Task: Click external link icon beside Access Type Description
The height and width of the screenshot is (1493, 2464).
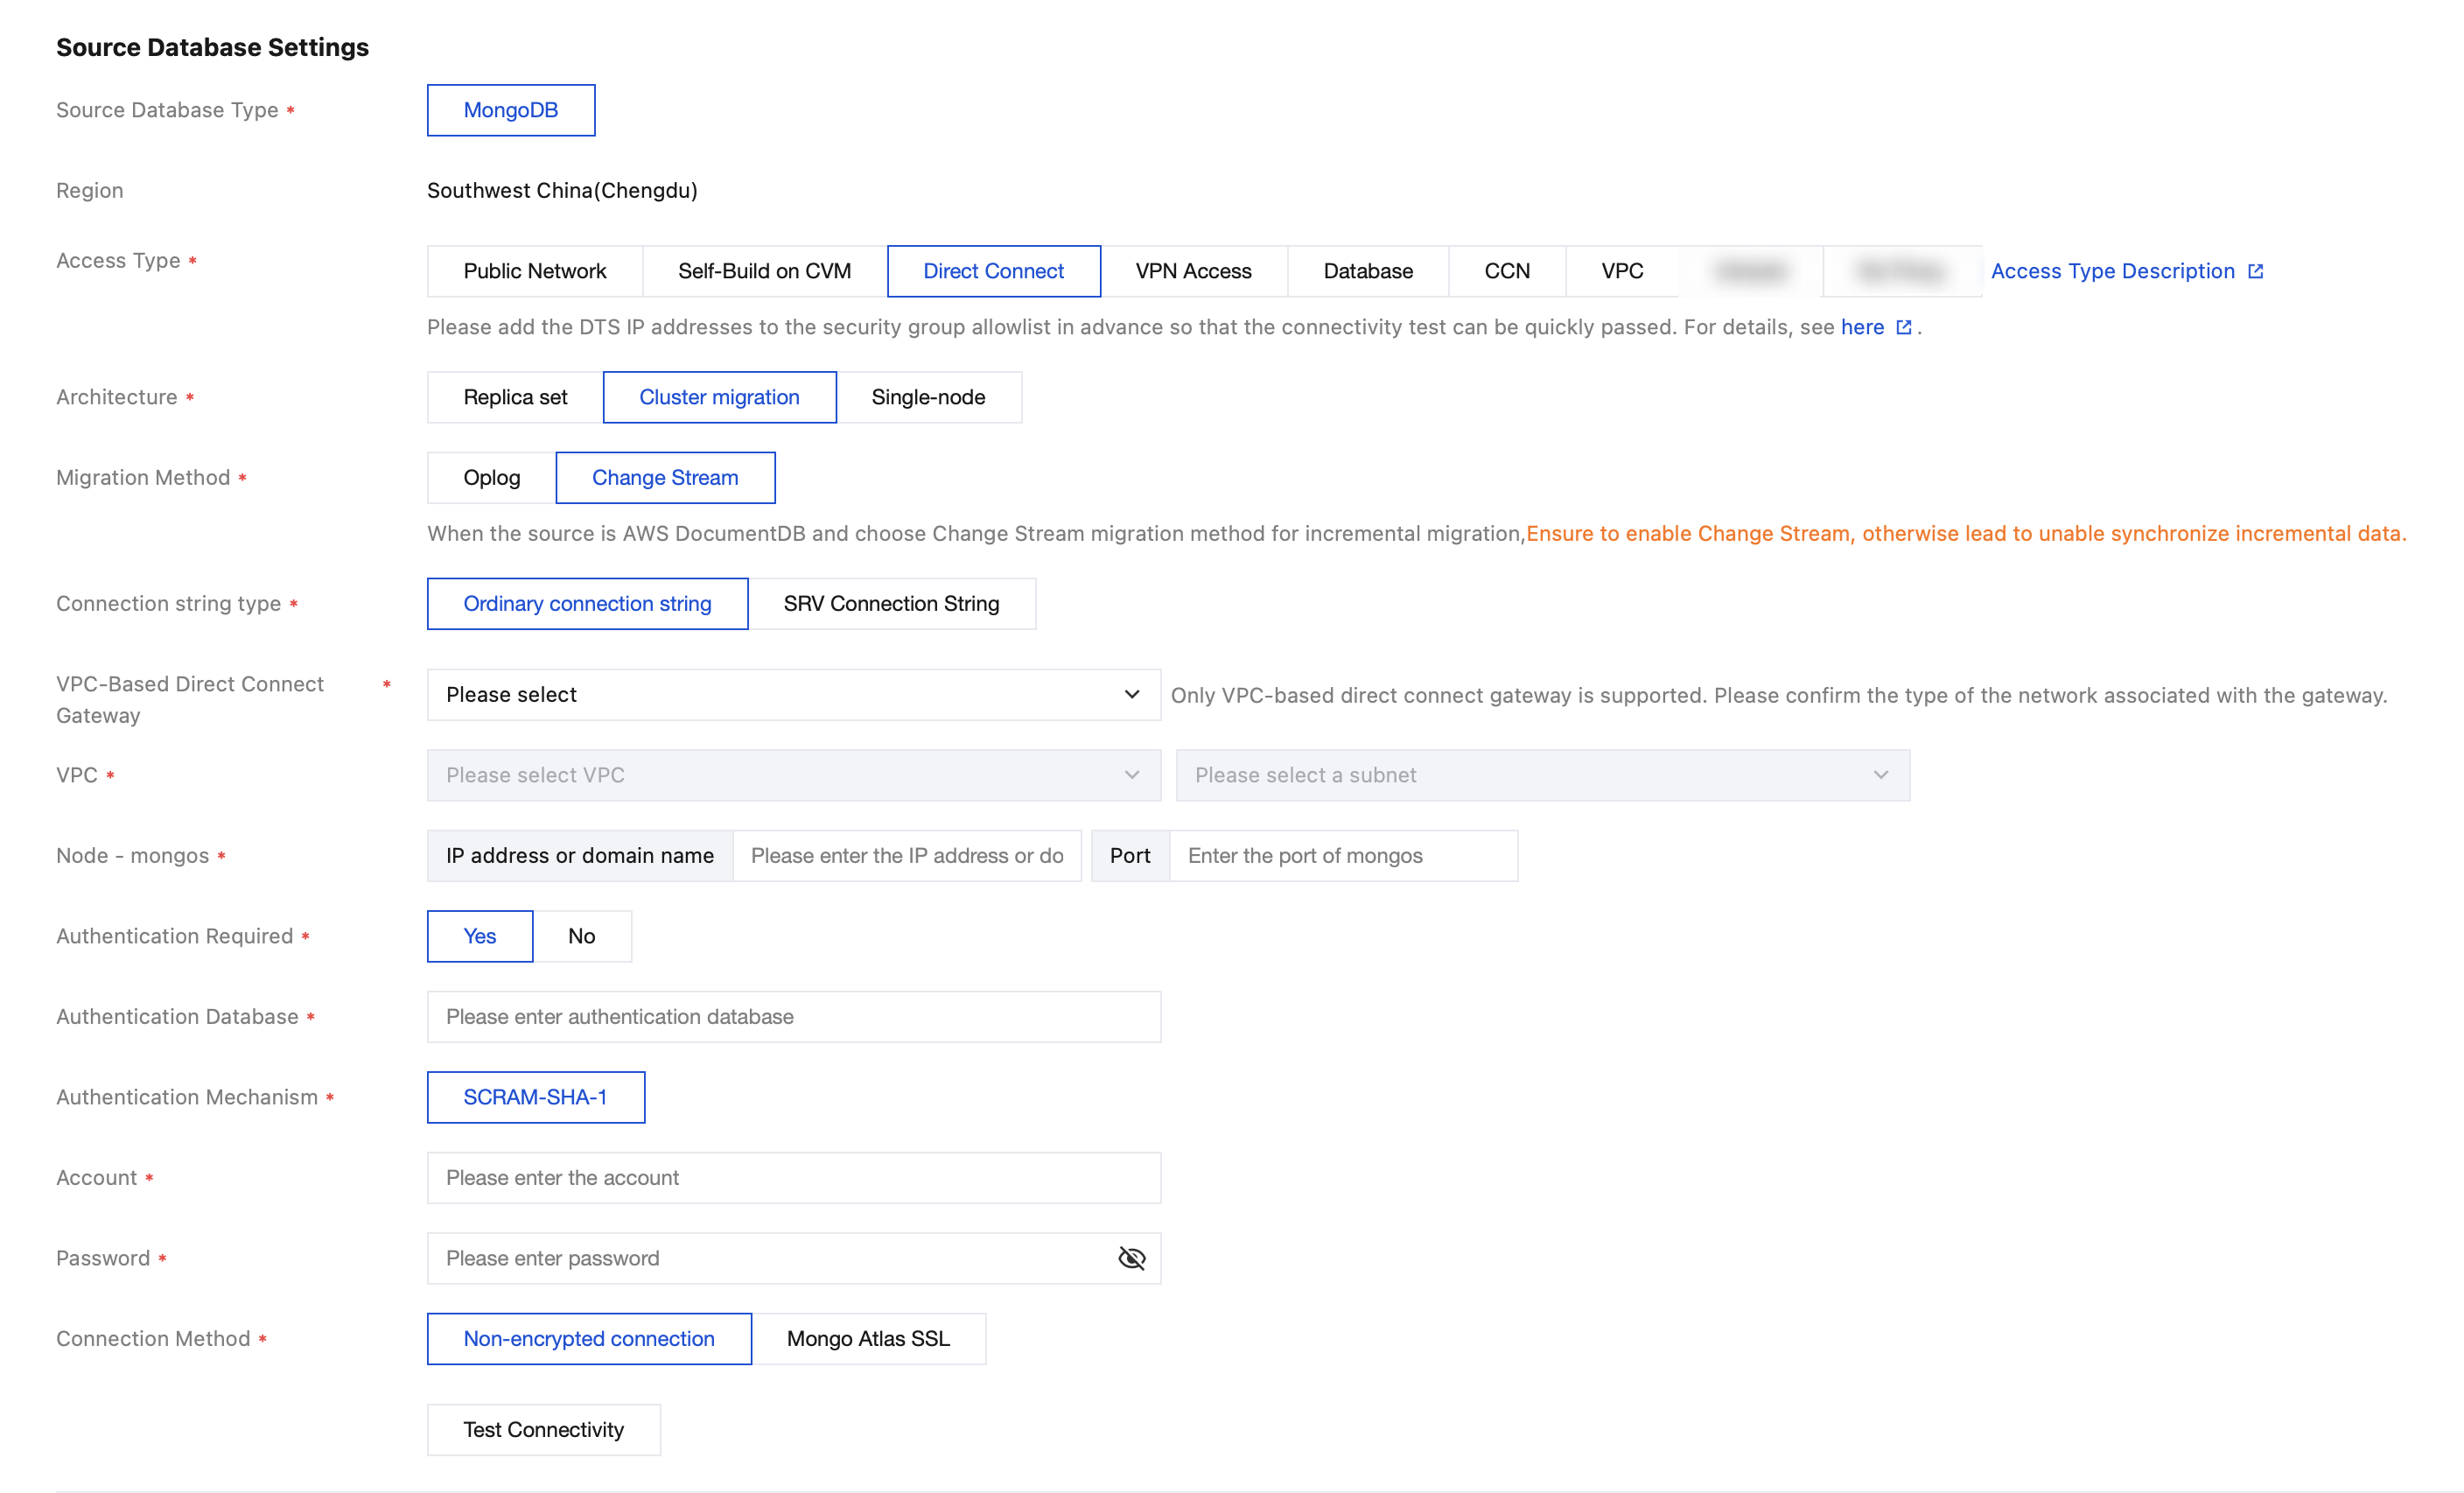Action: point(2255,271)
